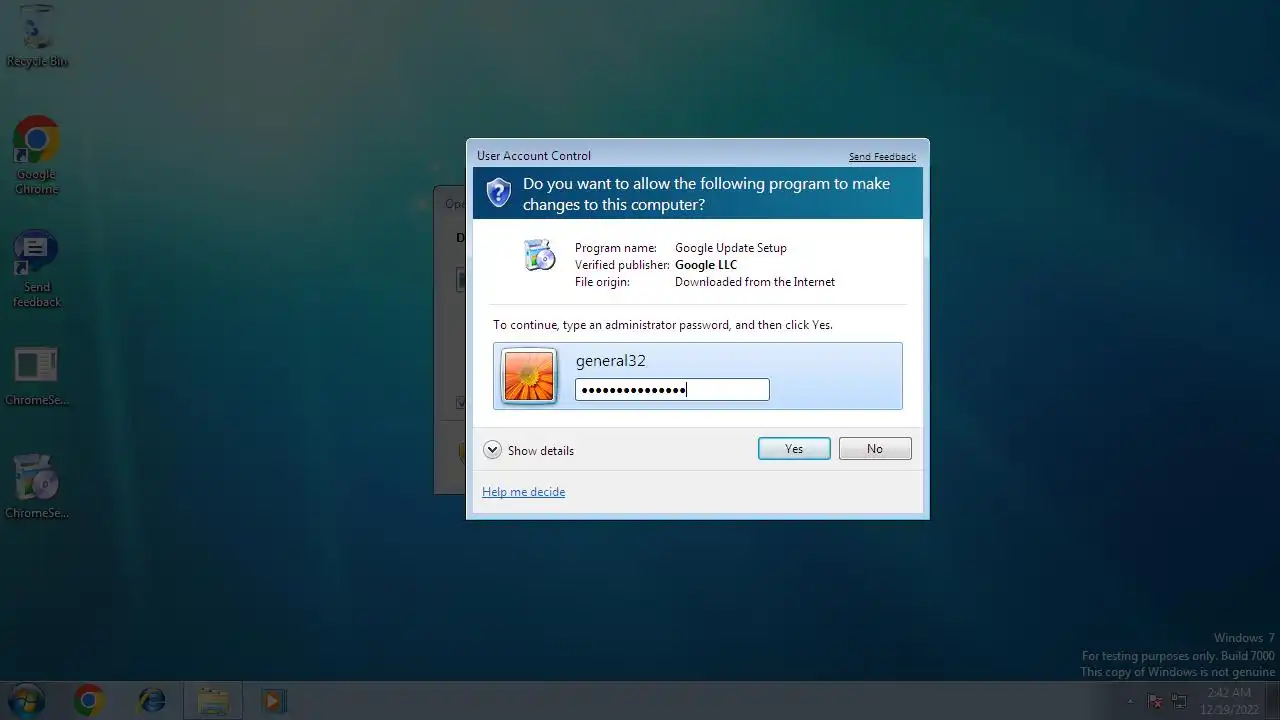Click No to deny program changes
The height and width of the screenshot is (720, 1280).
coord(875,449)
